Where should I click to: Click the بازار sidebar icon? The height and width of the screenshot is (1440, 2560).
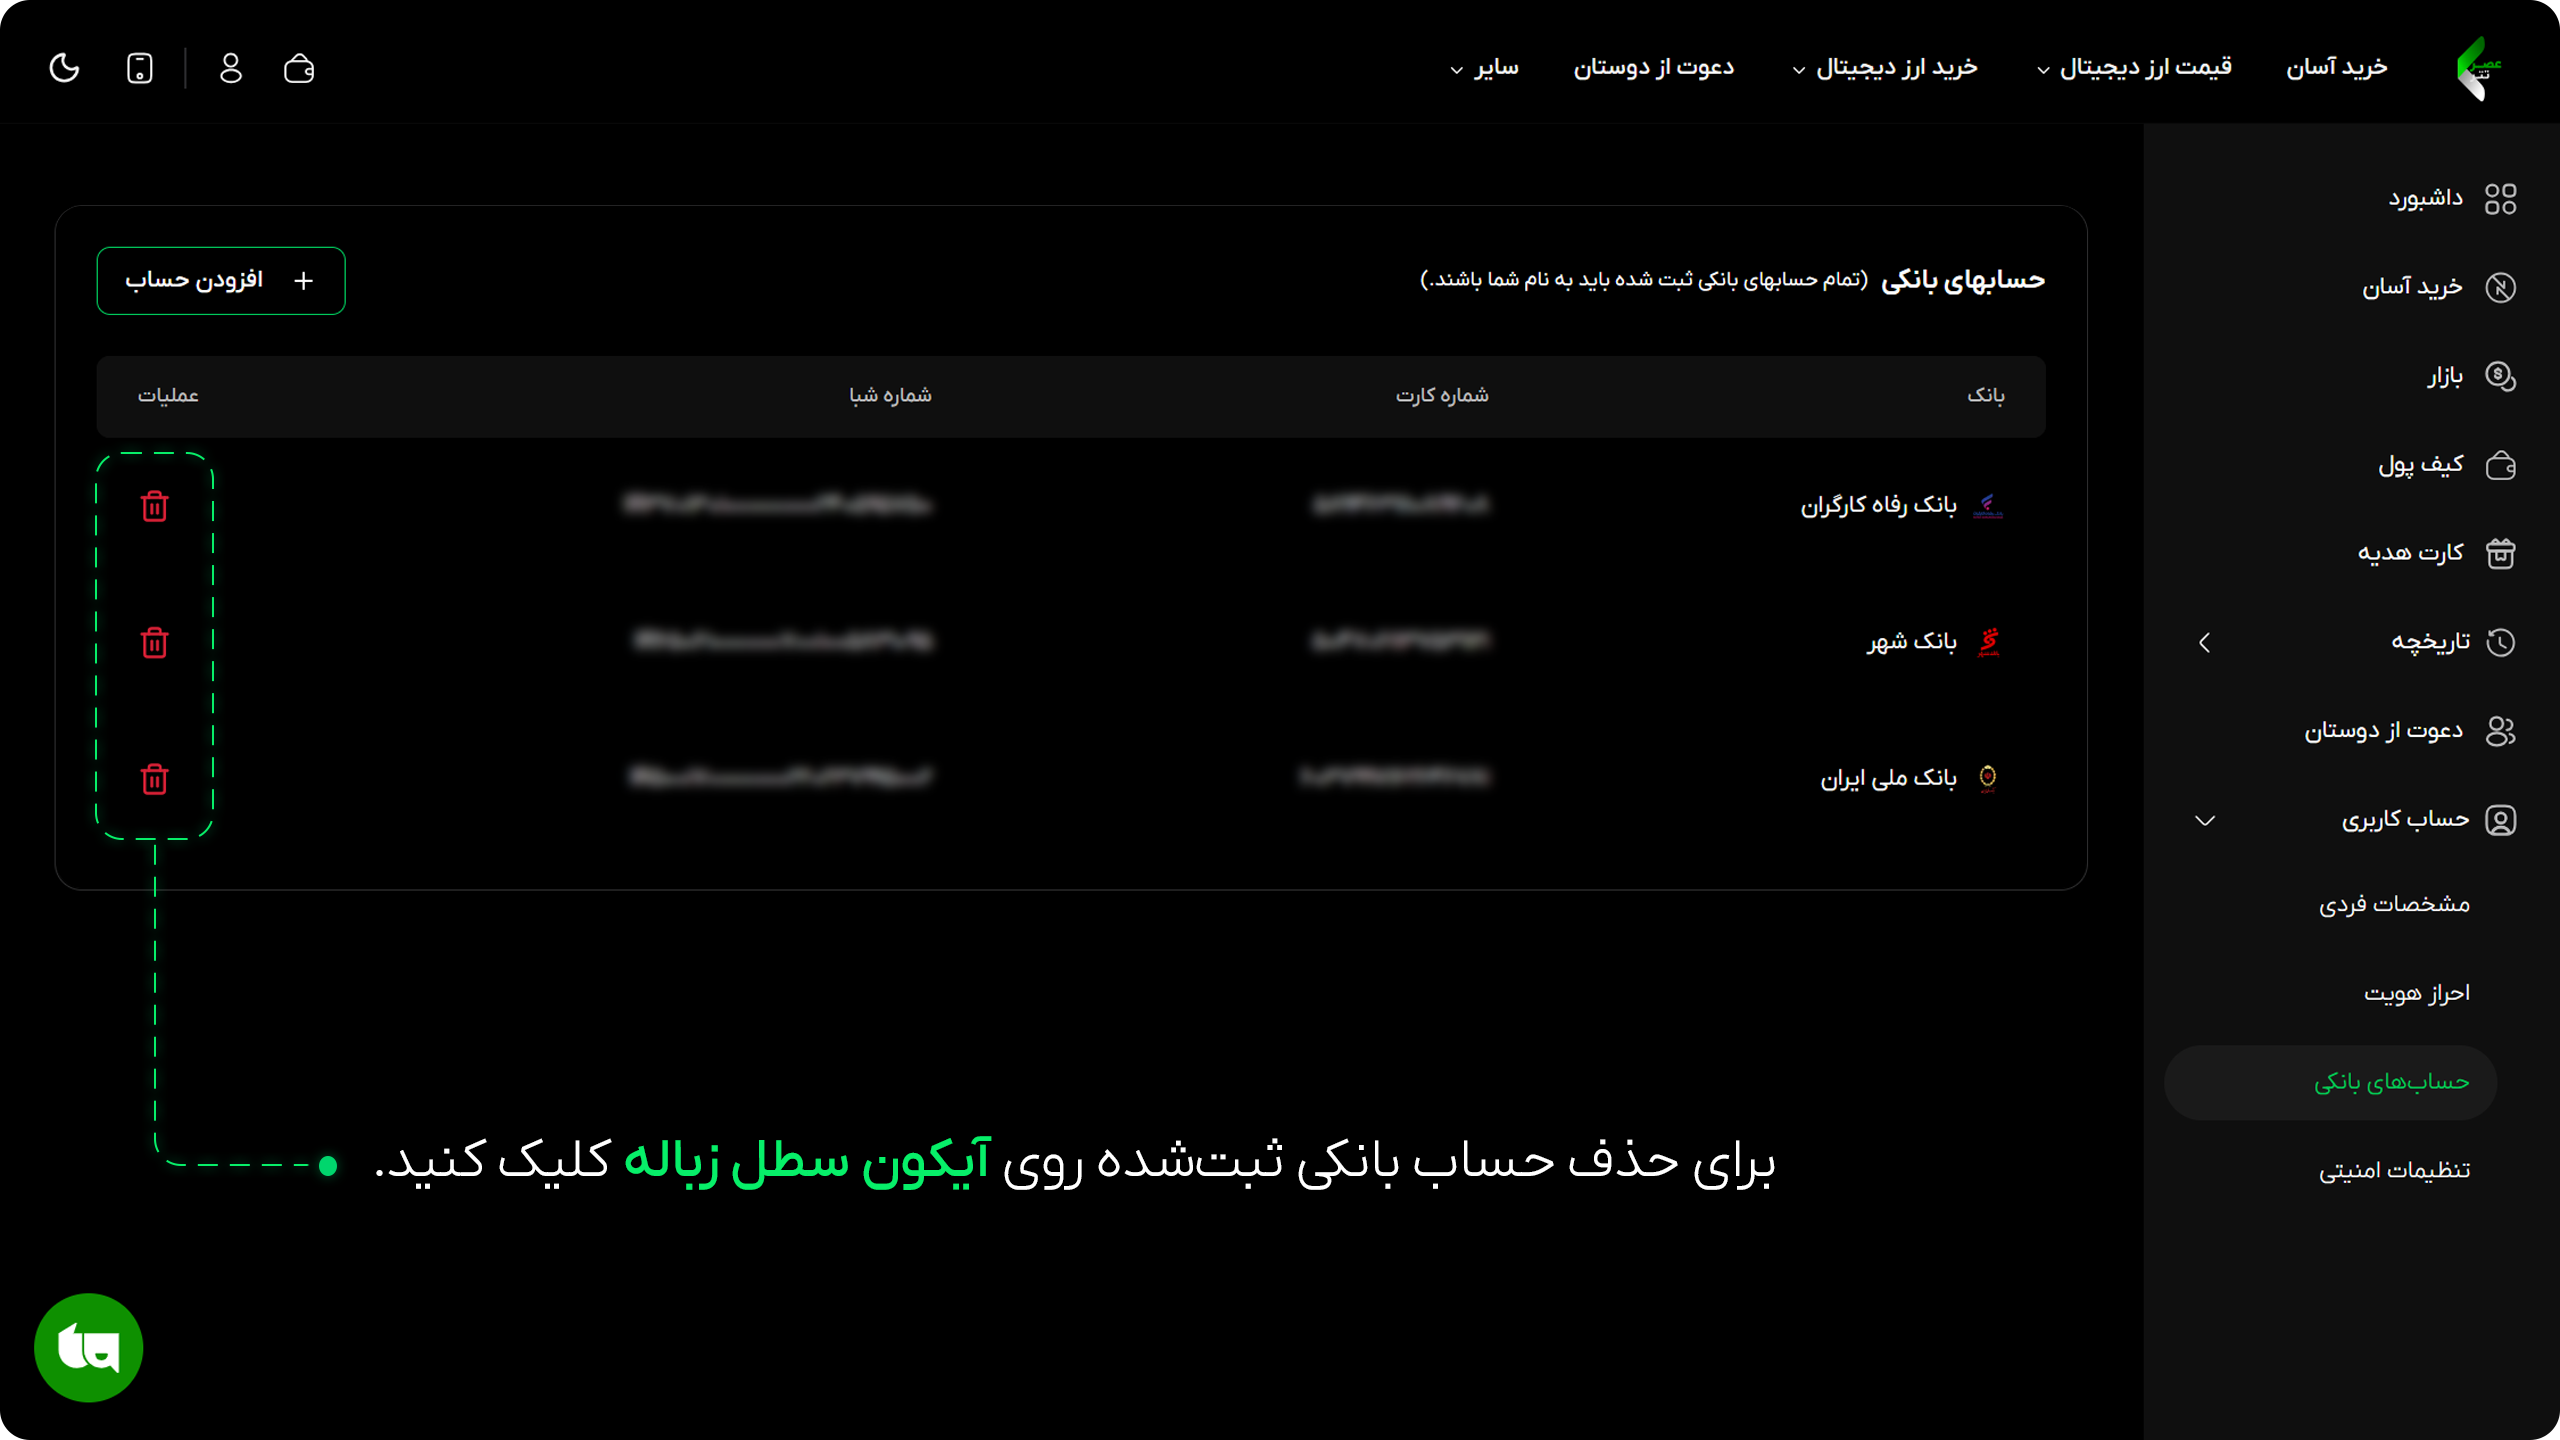click(x=2500, y=376)
